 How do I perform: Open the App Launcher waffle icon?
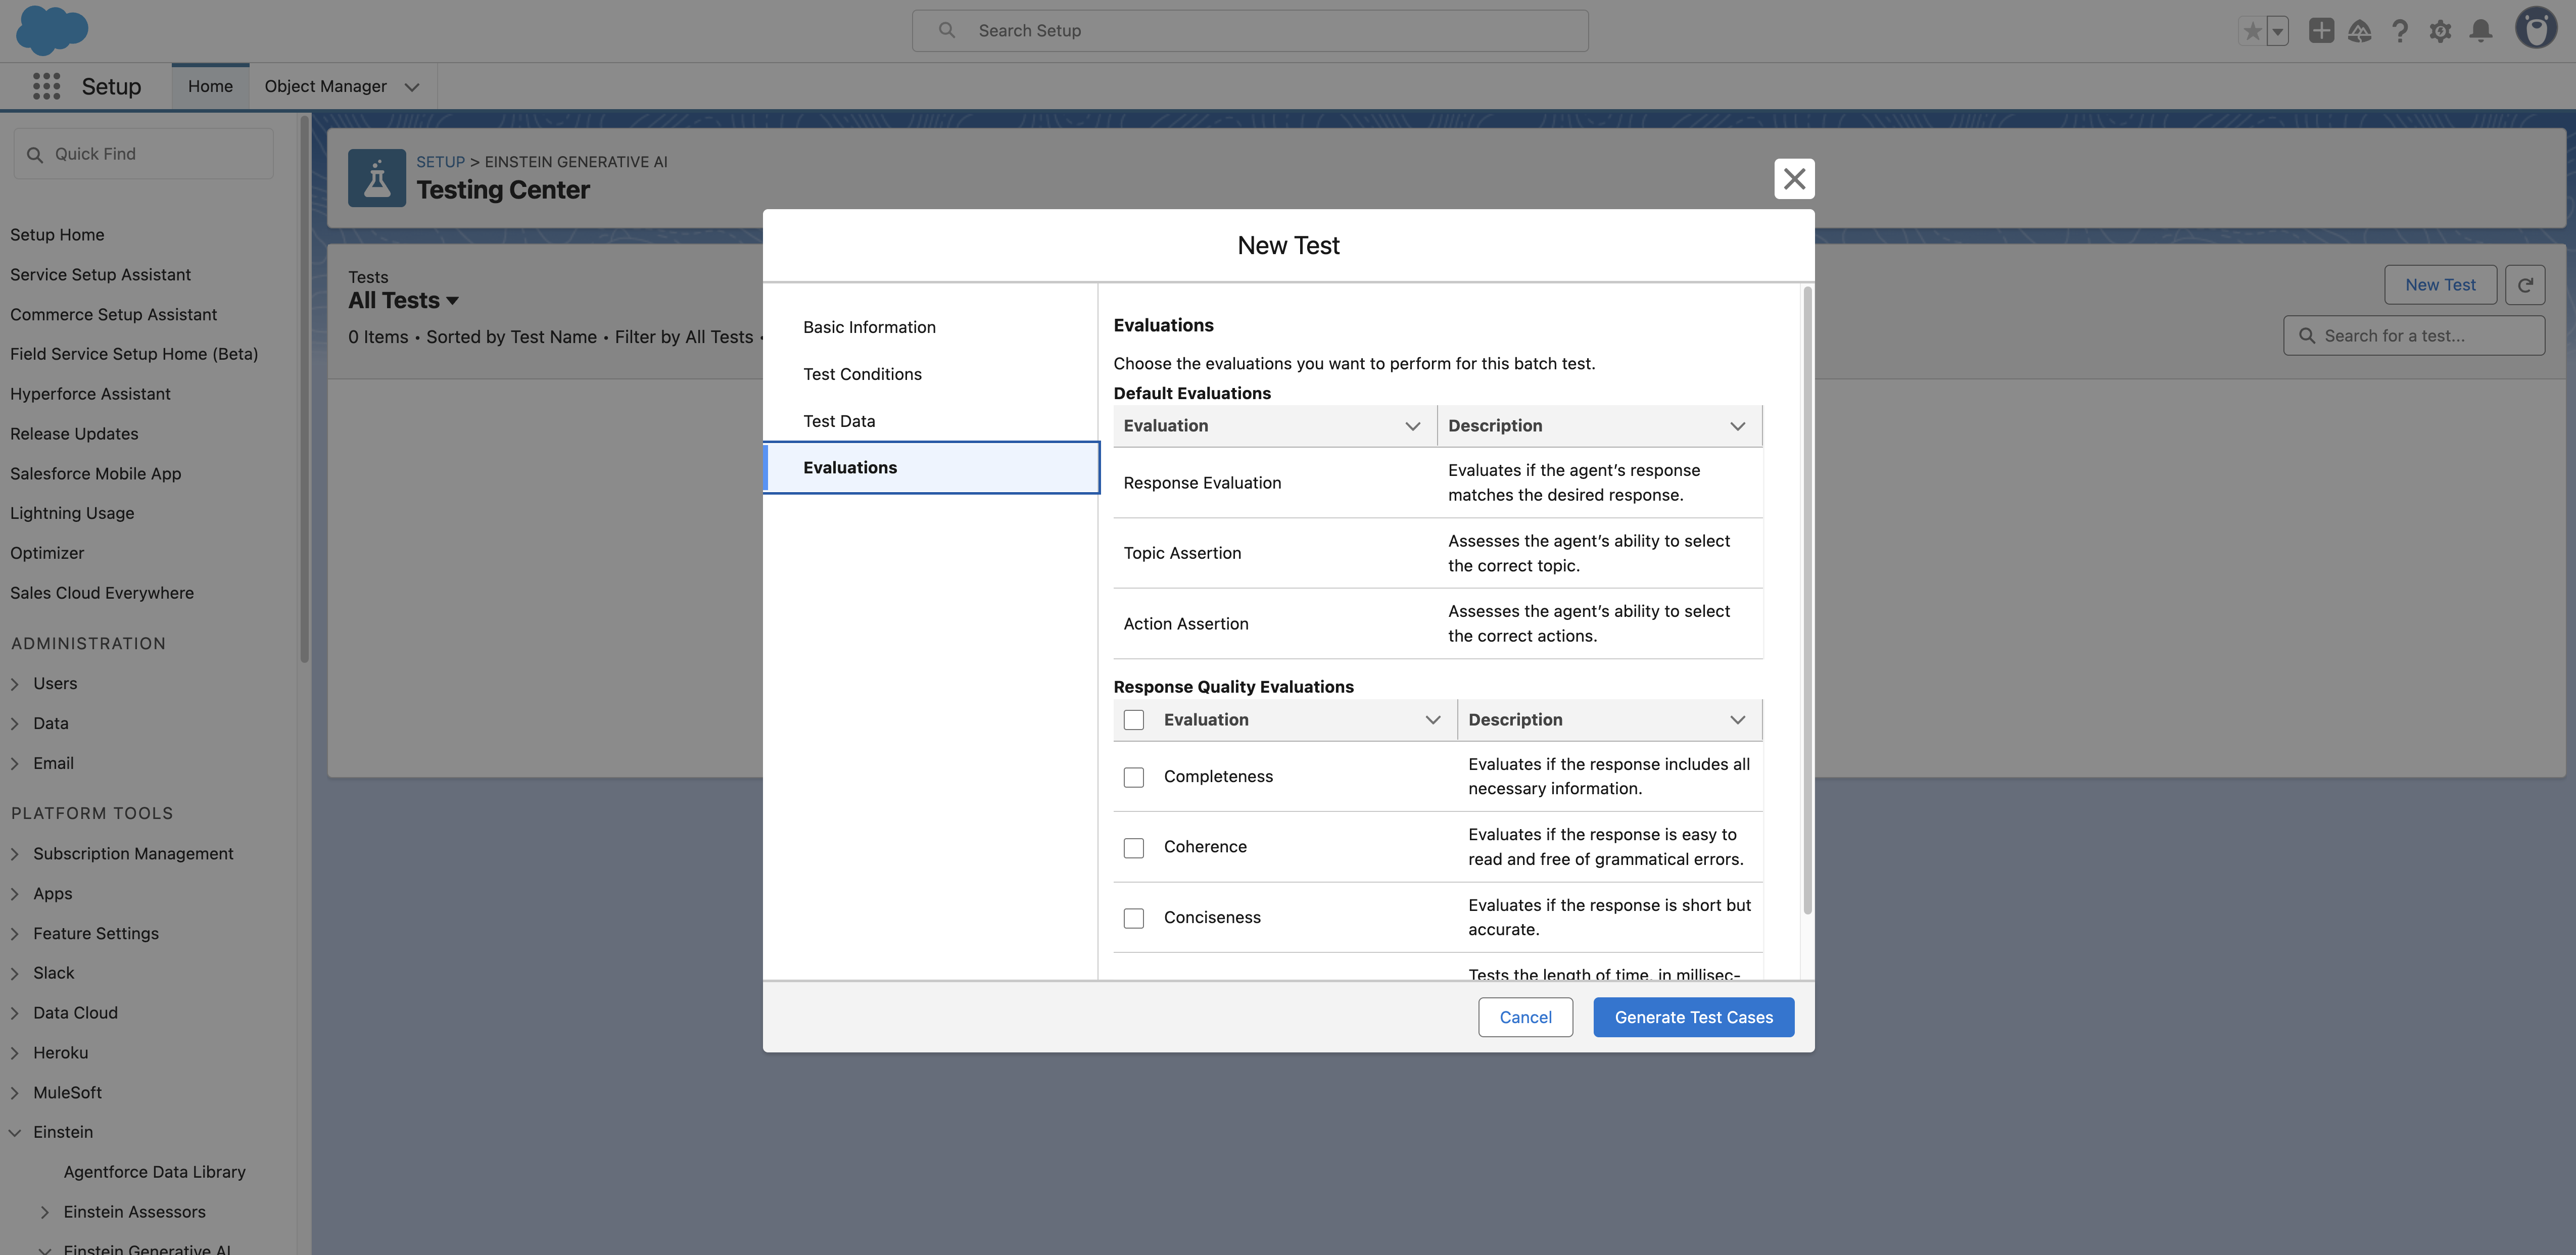[x=46, y=86]
